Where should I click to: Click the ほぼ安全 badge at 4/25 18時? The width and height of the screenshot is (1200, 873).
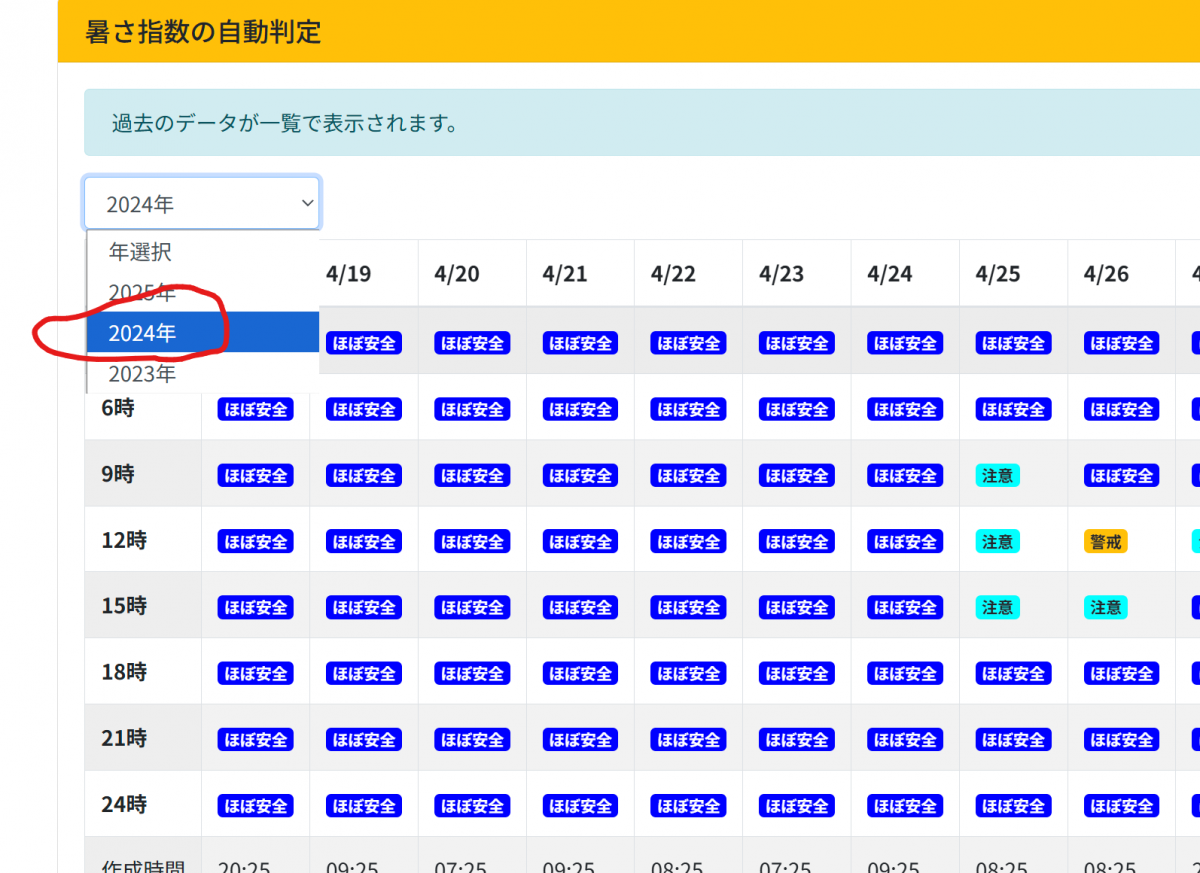point(1013,673)
